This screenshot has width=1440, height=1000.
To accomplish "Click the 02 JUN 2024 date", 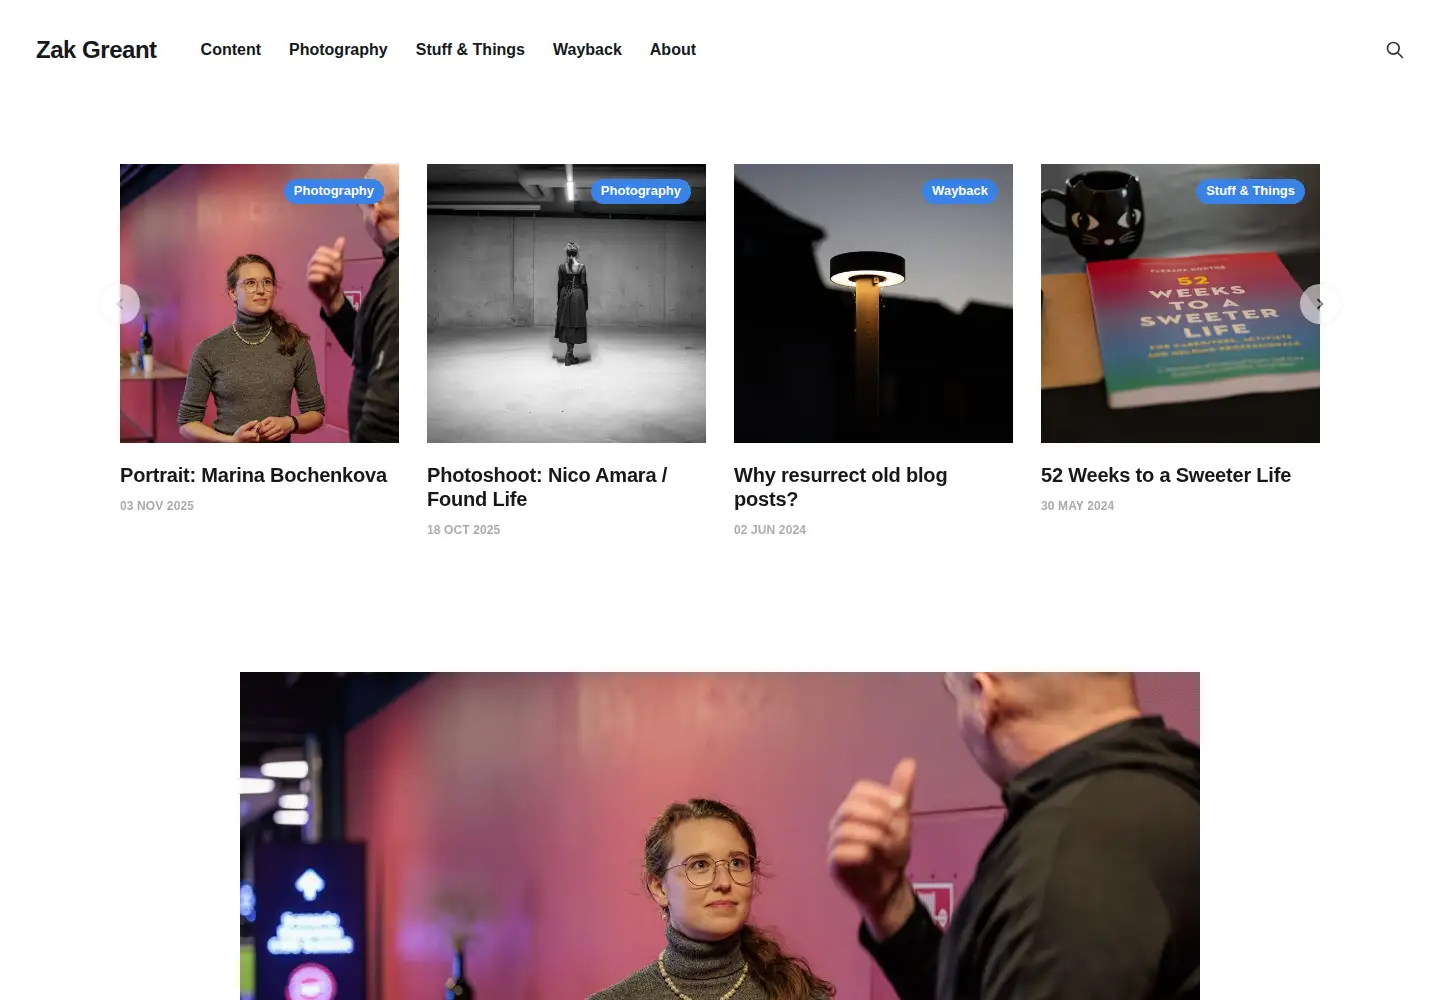I will coord(770,530).
